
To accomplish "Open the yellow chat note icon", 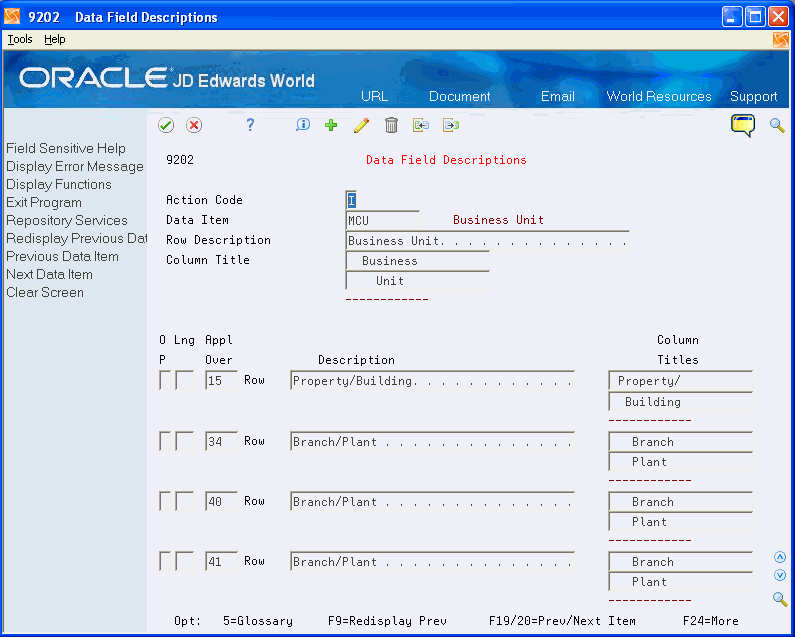I will 743,125.
